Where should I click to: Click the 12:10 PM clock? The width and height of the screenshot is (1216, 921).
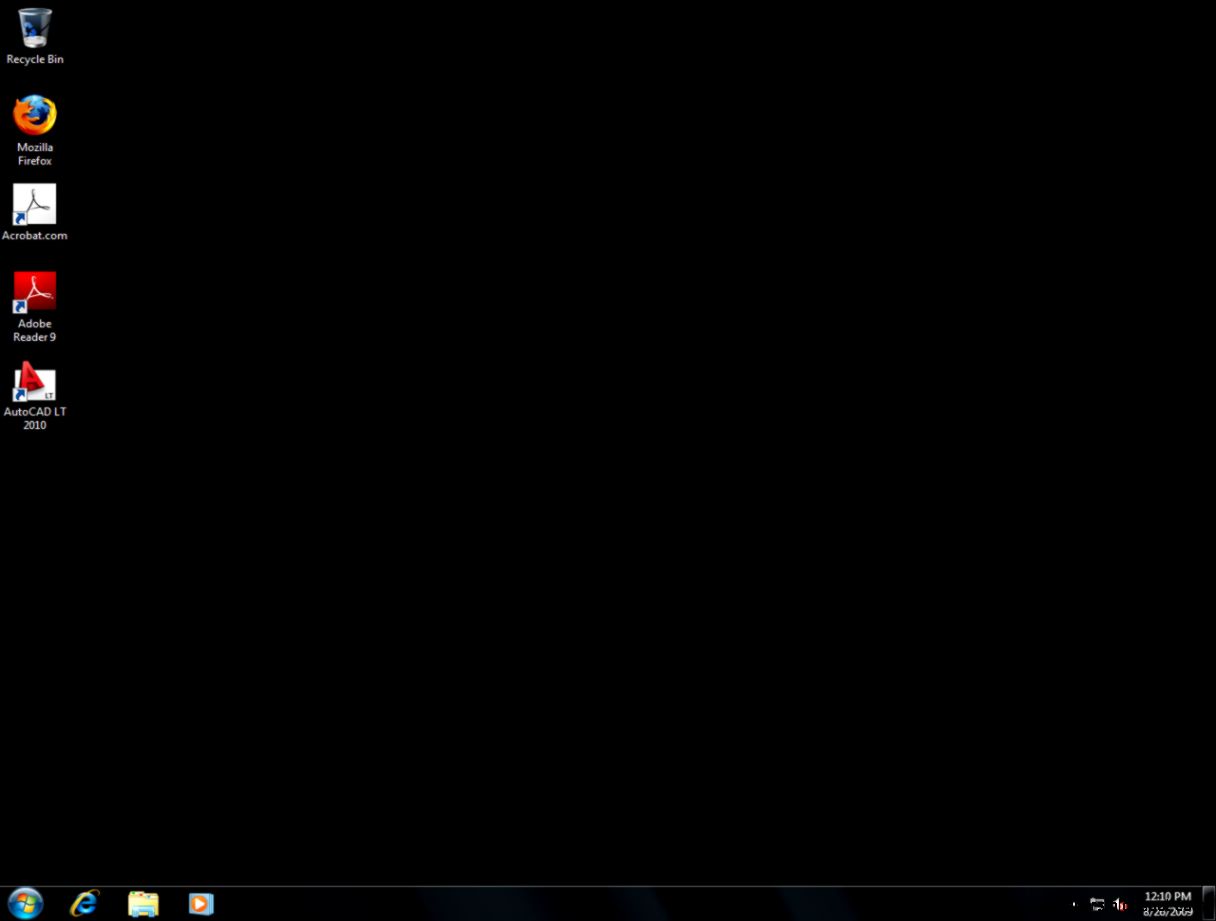[1166, 896]
